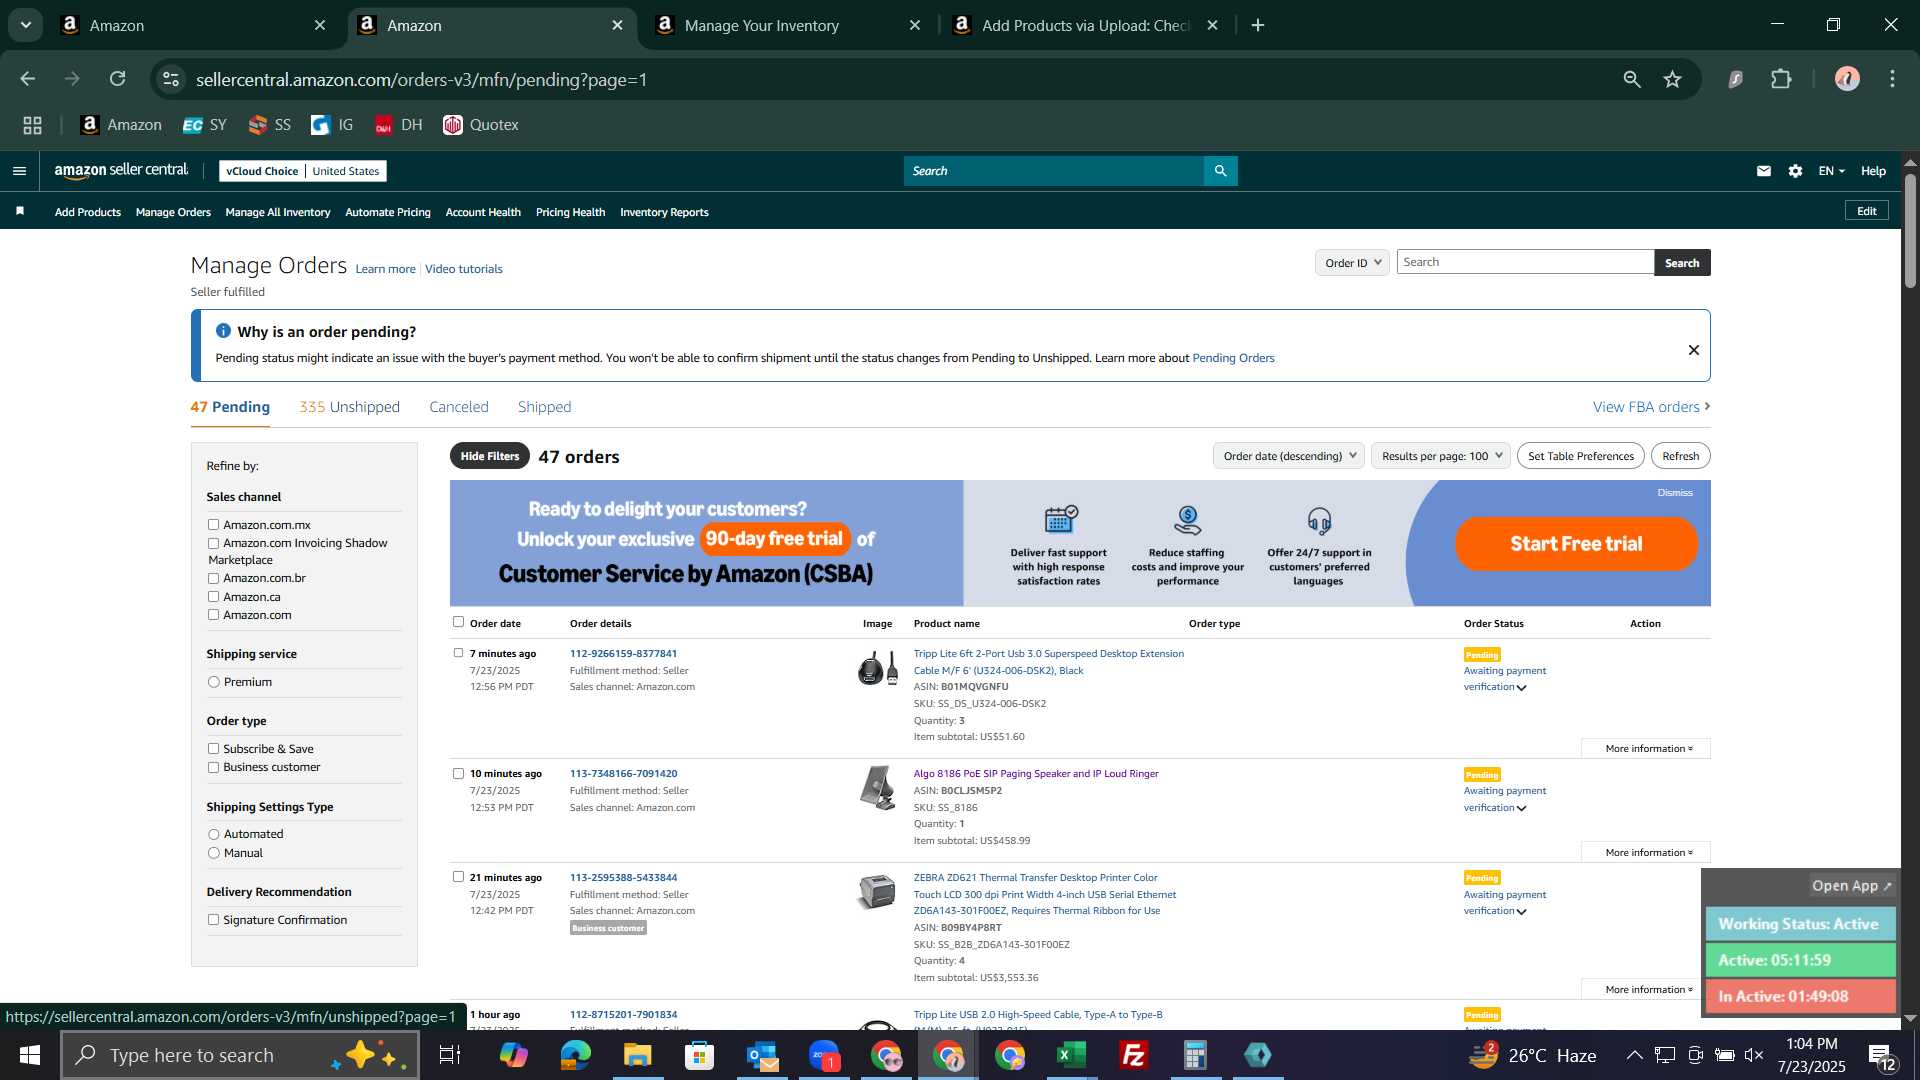
Task: Click the Algo 8186 speaker product image
Action: (877, 788)
